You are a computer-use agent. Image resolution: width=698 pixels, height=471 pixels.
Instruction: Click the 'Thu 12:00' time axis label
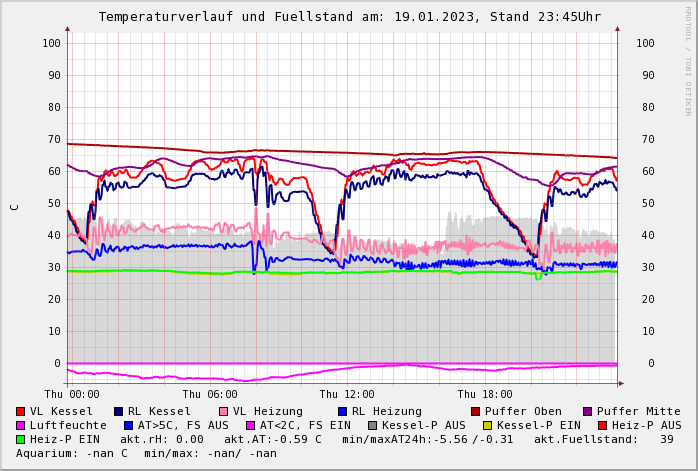click(x=347, y=395)
